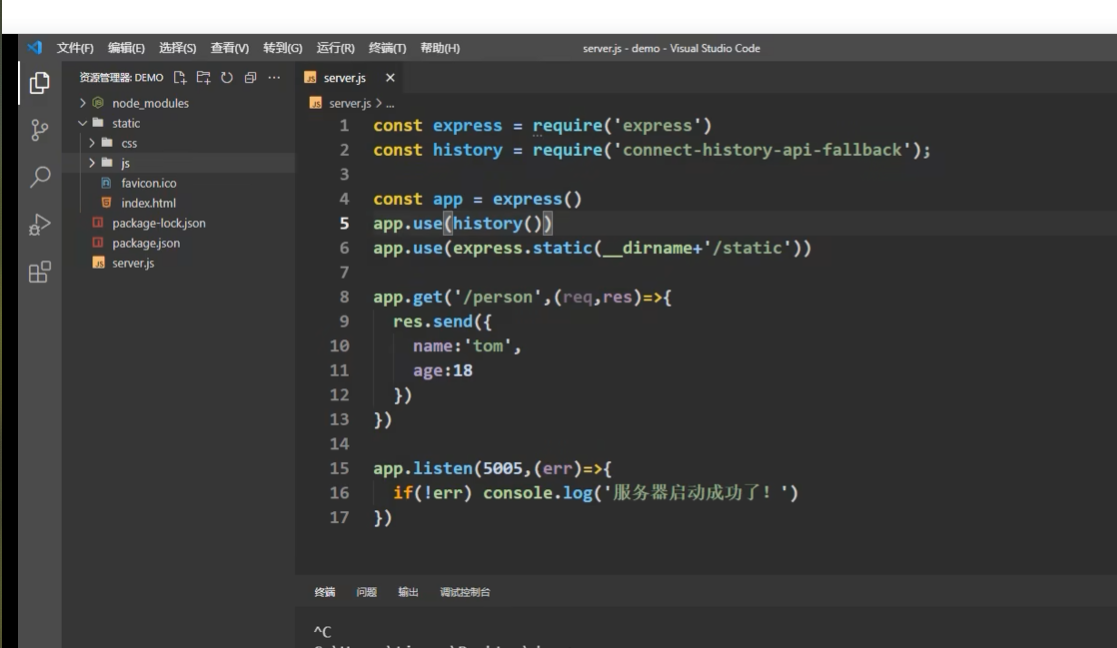This screenshot has width=1117, height=648.
Task: Open the Explorer view in activity bar
Action: 39,83
